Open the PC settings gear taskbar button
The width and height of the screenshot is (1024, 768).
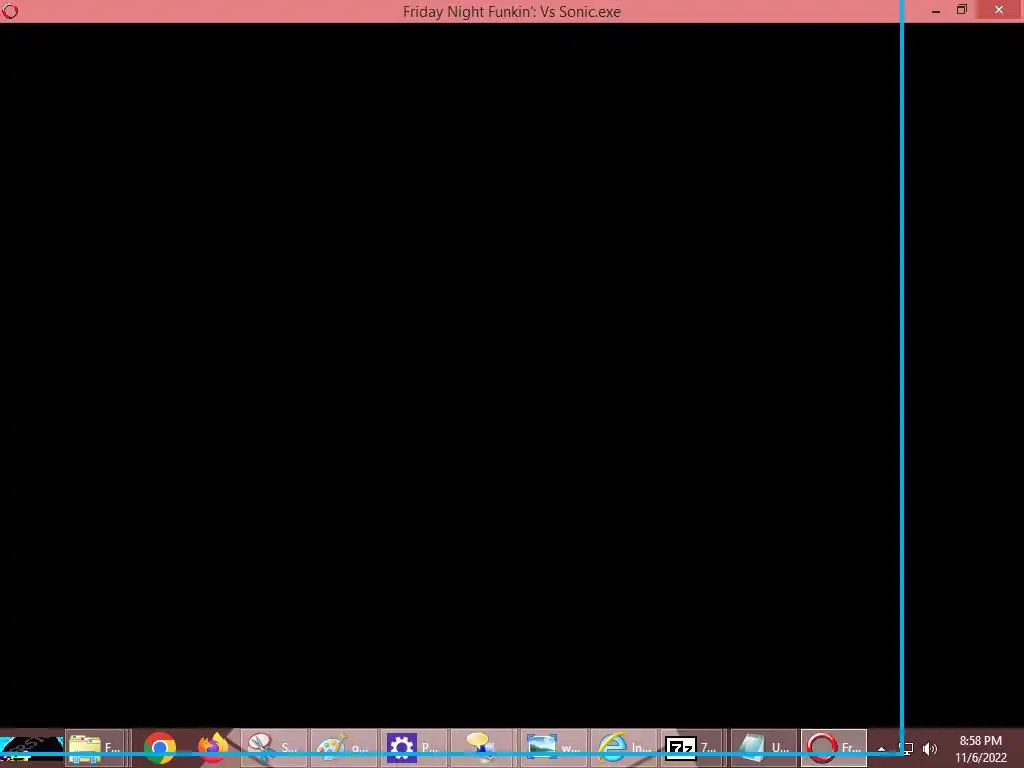click(414, 748)
